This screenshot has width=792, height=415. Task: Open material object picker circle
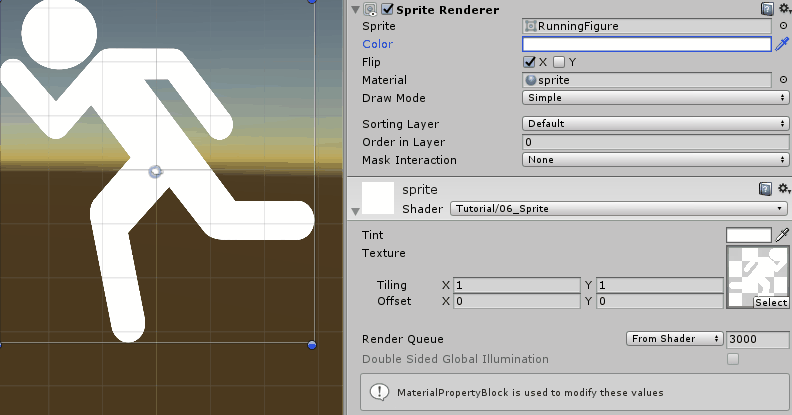783,80
